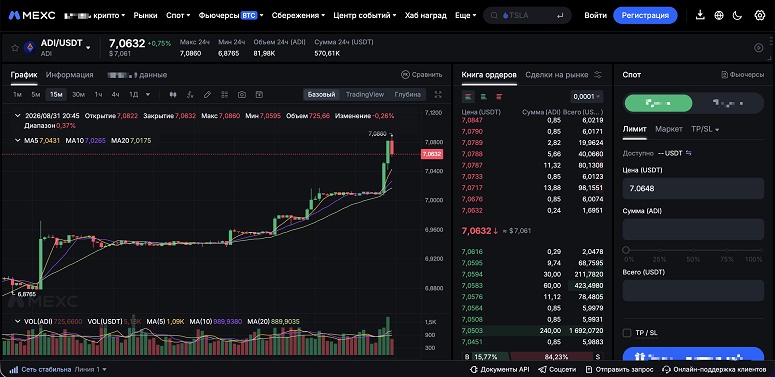The image size is (775, 377).
Task: Open candlestick chart type icon
Action: (x=173, y=94)
